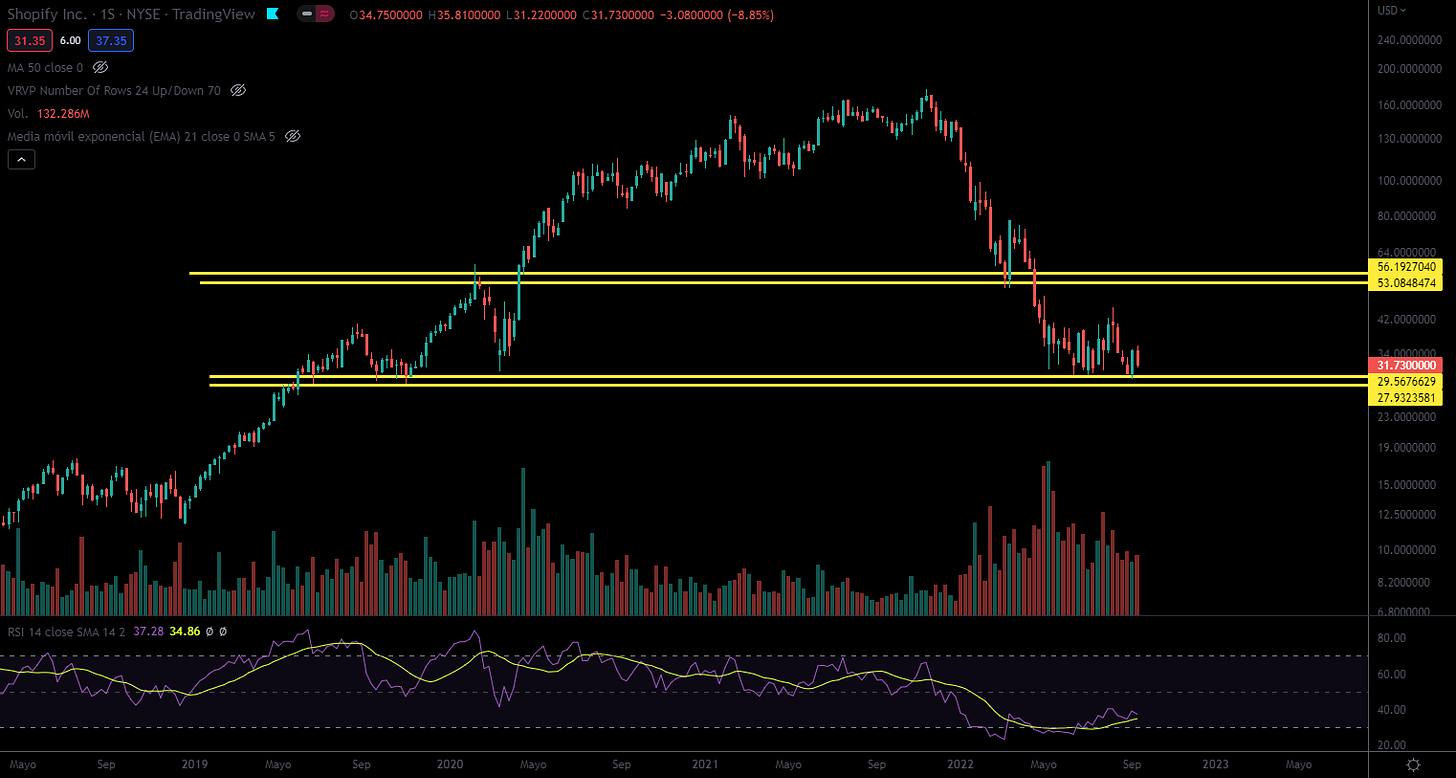Click the 20.00 level on RSI scale
The image size is (1456, 778).
pos(1392,745)
